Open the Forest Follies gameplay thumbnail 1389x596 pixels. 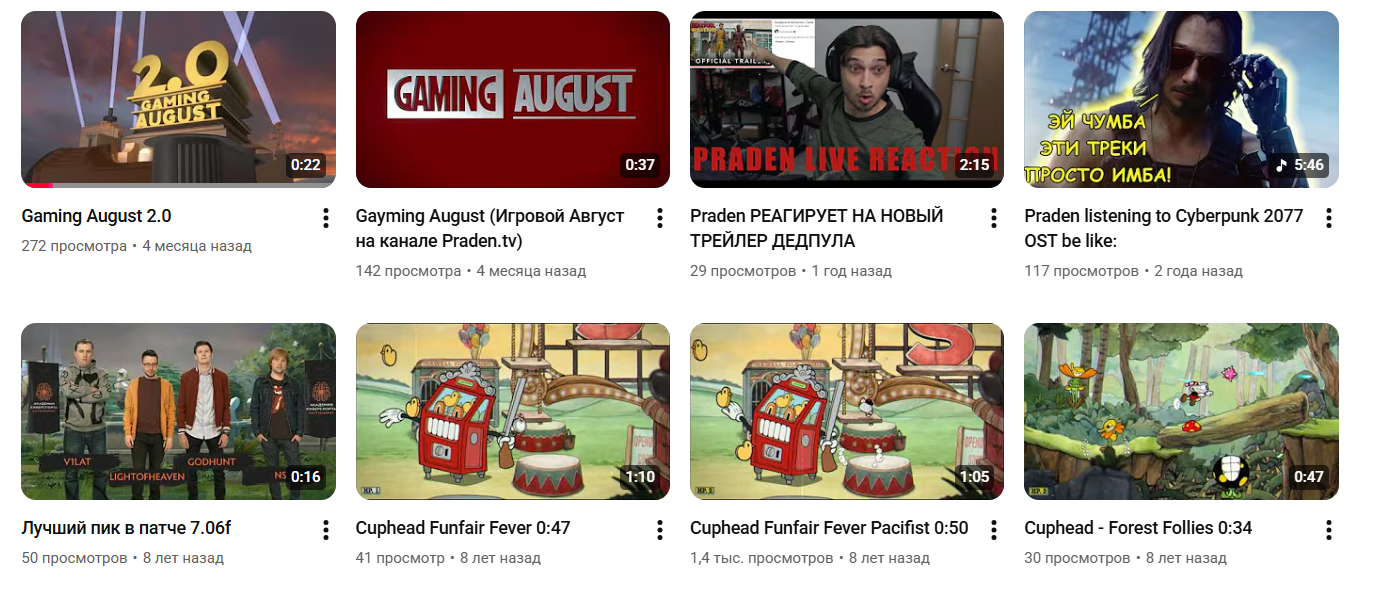1181,411
